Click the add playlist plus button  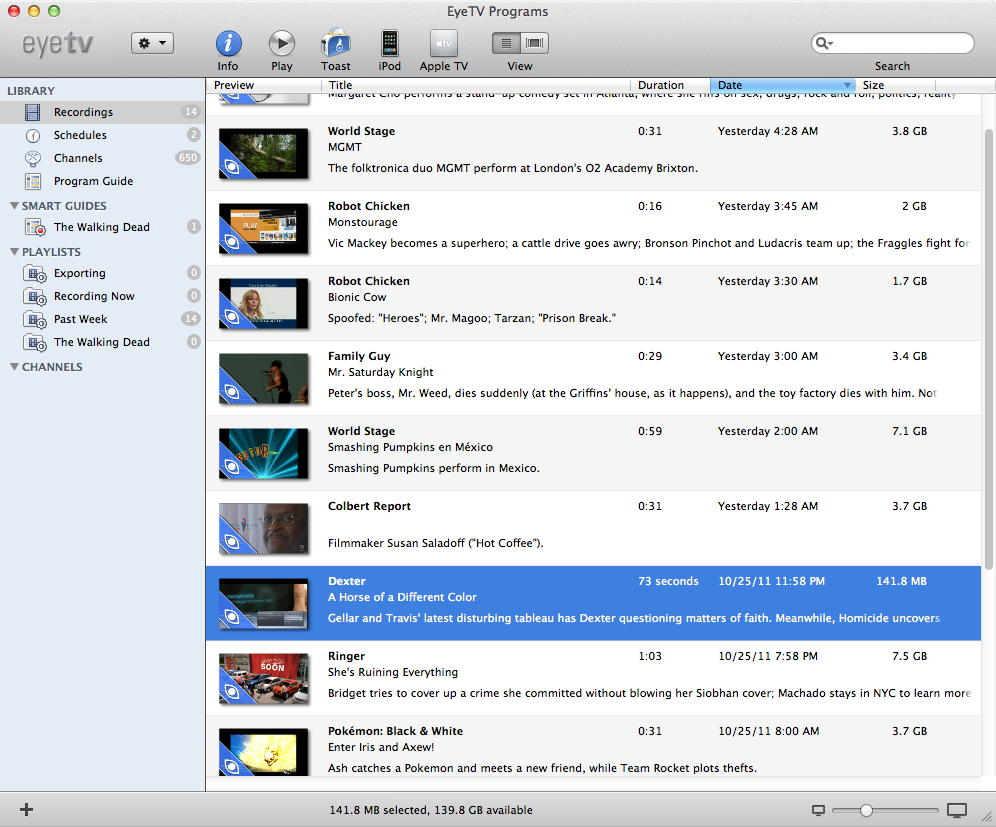27,809
